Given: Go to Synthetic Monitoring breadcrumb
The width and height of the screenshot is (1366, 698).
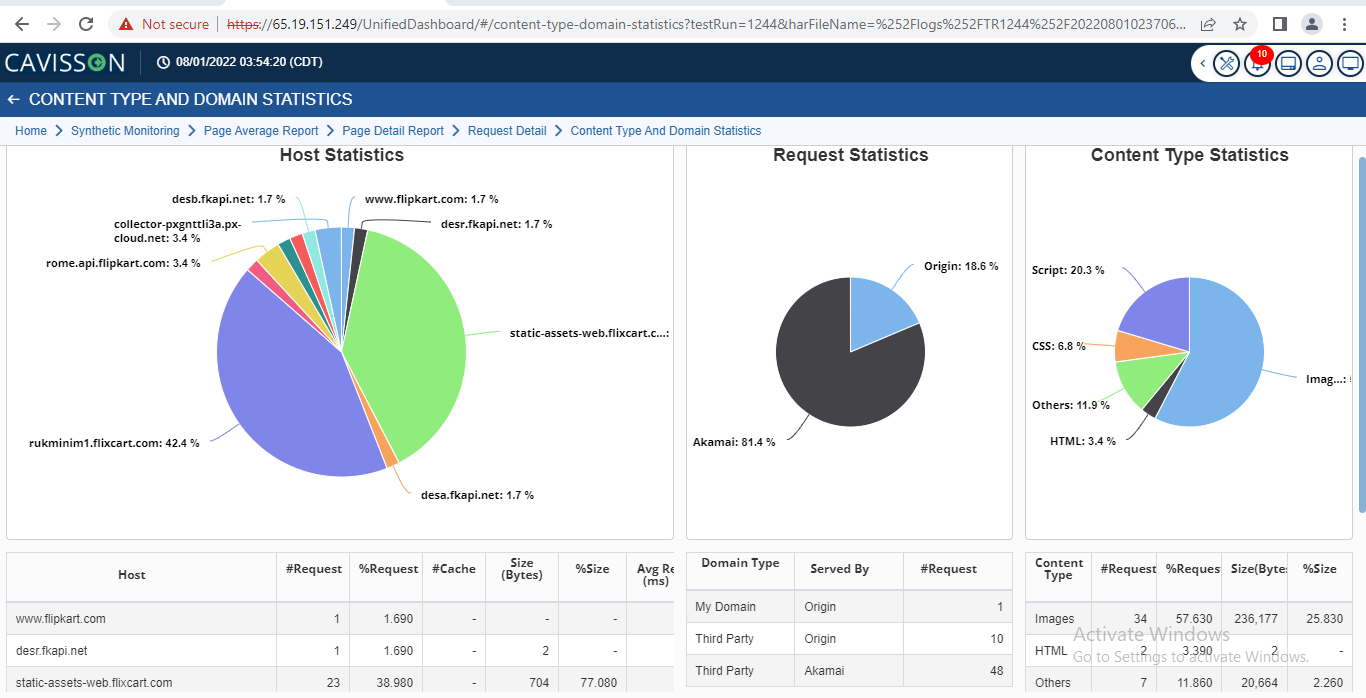Looking at the screenshot, I should click(125, 131).
